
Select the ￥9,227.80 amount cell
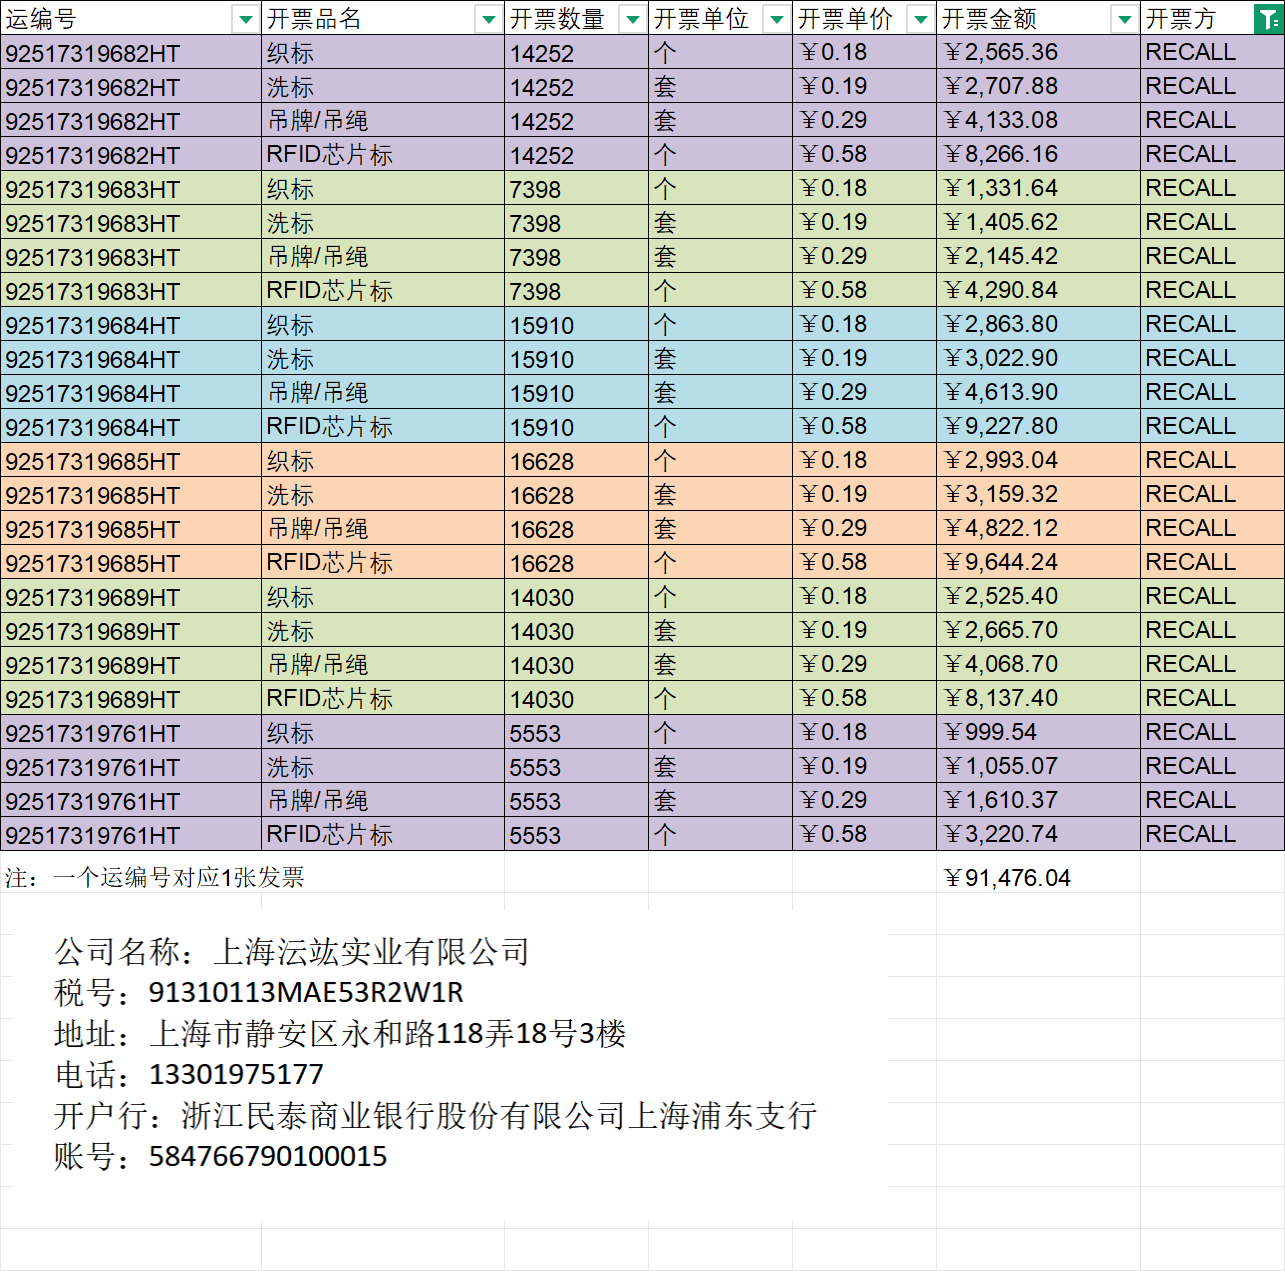click(1002, 426)
